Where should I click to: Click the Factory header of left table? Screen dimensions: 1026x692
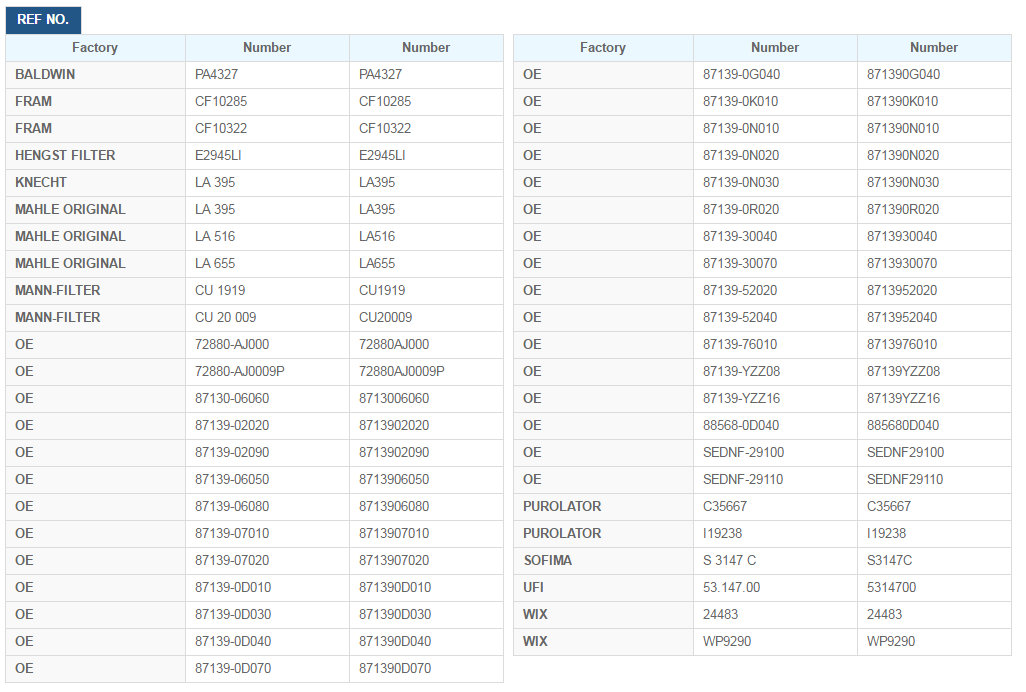pyautogui.click(x=96, y=48)
